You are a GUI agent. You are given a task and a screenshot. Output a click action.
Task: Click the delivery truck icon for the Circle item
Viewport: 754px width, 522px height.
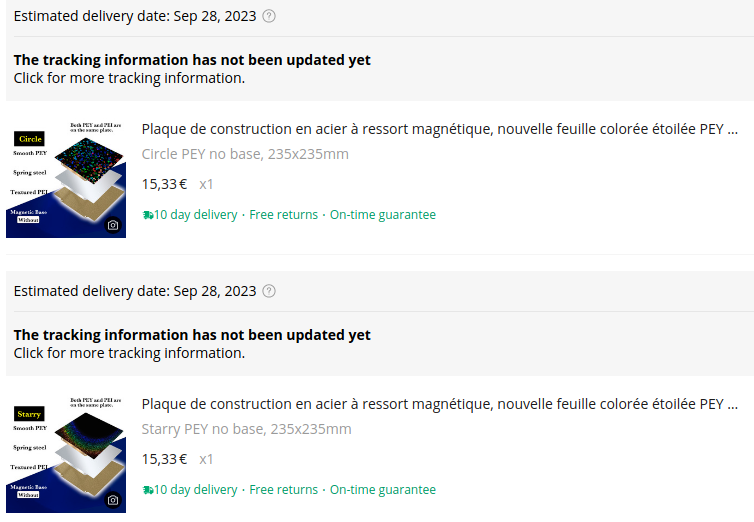point(148,215)
